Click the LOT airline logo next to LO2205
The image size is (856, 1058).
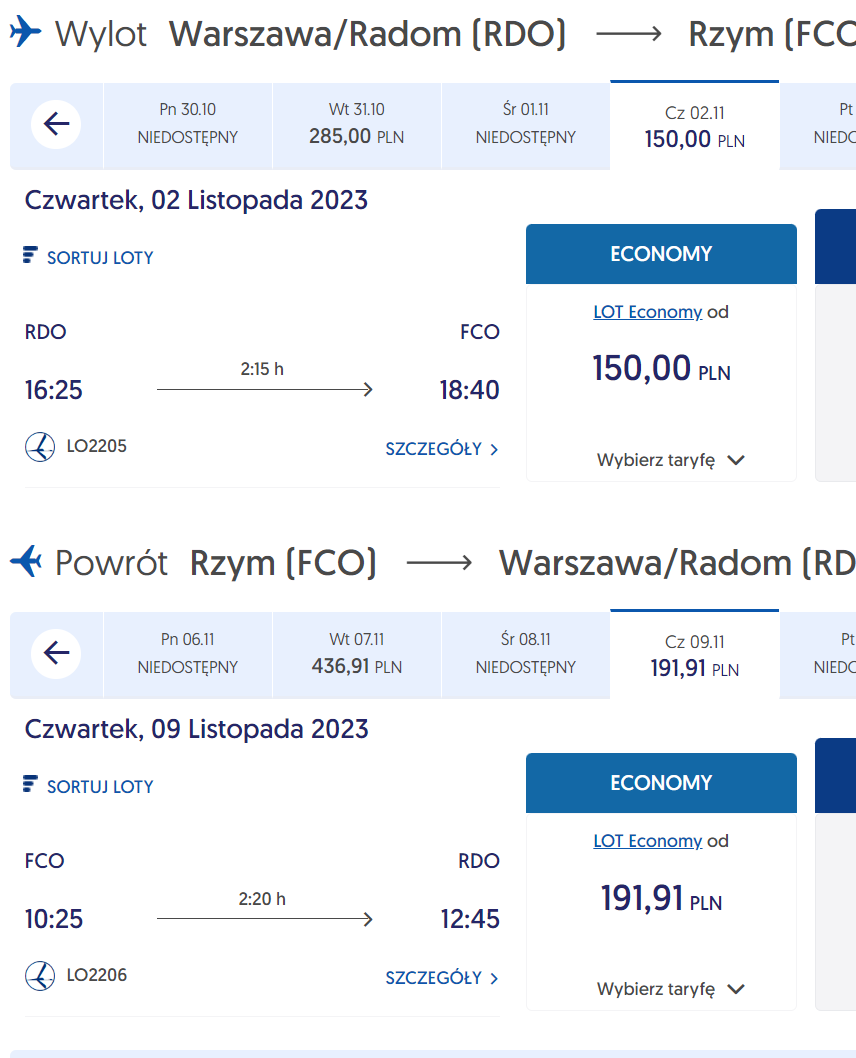coord(40,447)
